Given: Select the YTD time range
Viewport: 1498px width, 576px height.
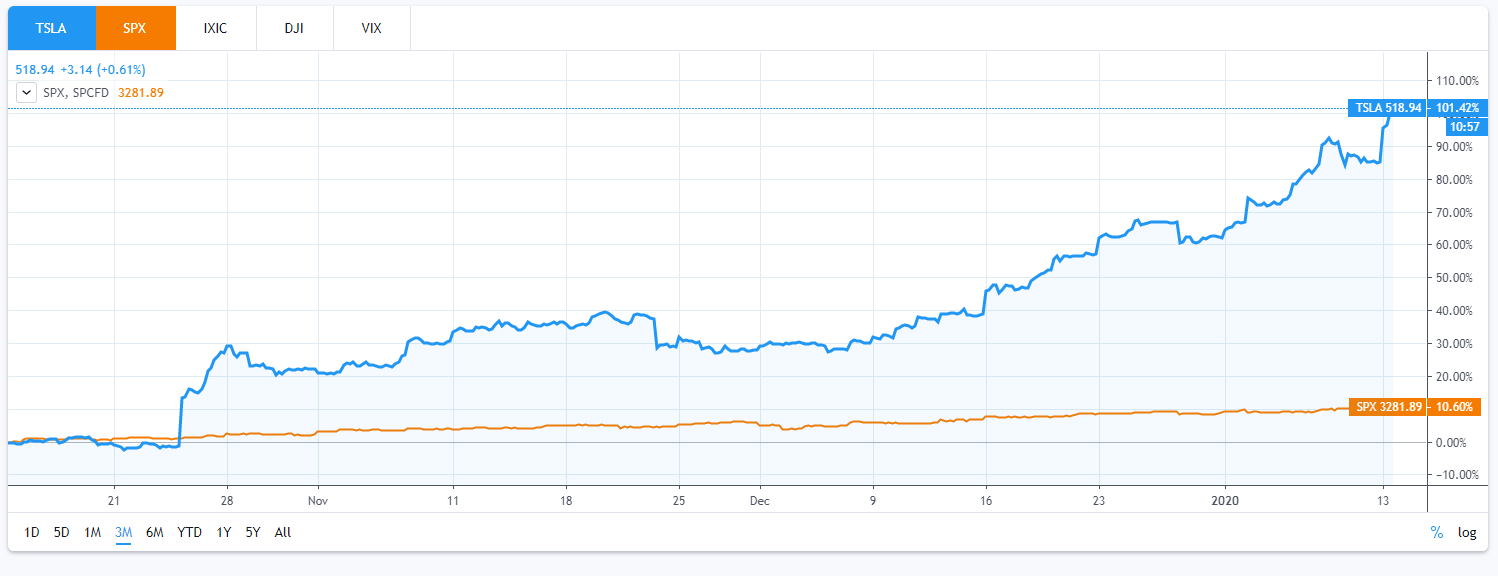Looking at the screenshot, I should point(190,532).
